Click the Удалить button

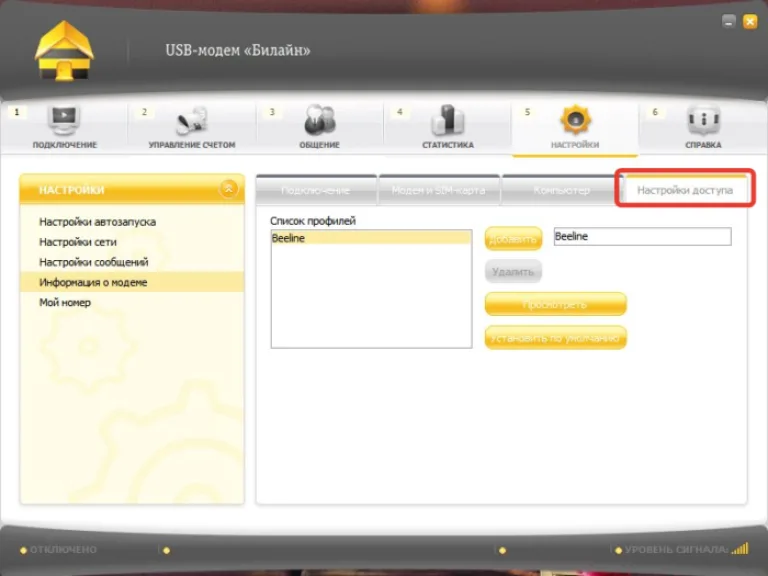coord(513,271)
